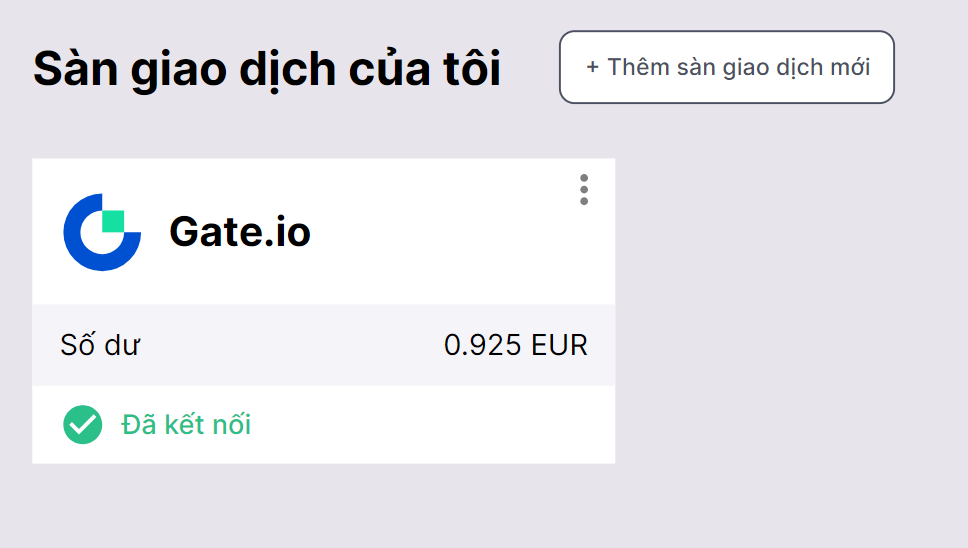Click the green square inside the Gate.io logo
968x548 pixels.
113,221
